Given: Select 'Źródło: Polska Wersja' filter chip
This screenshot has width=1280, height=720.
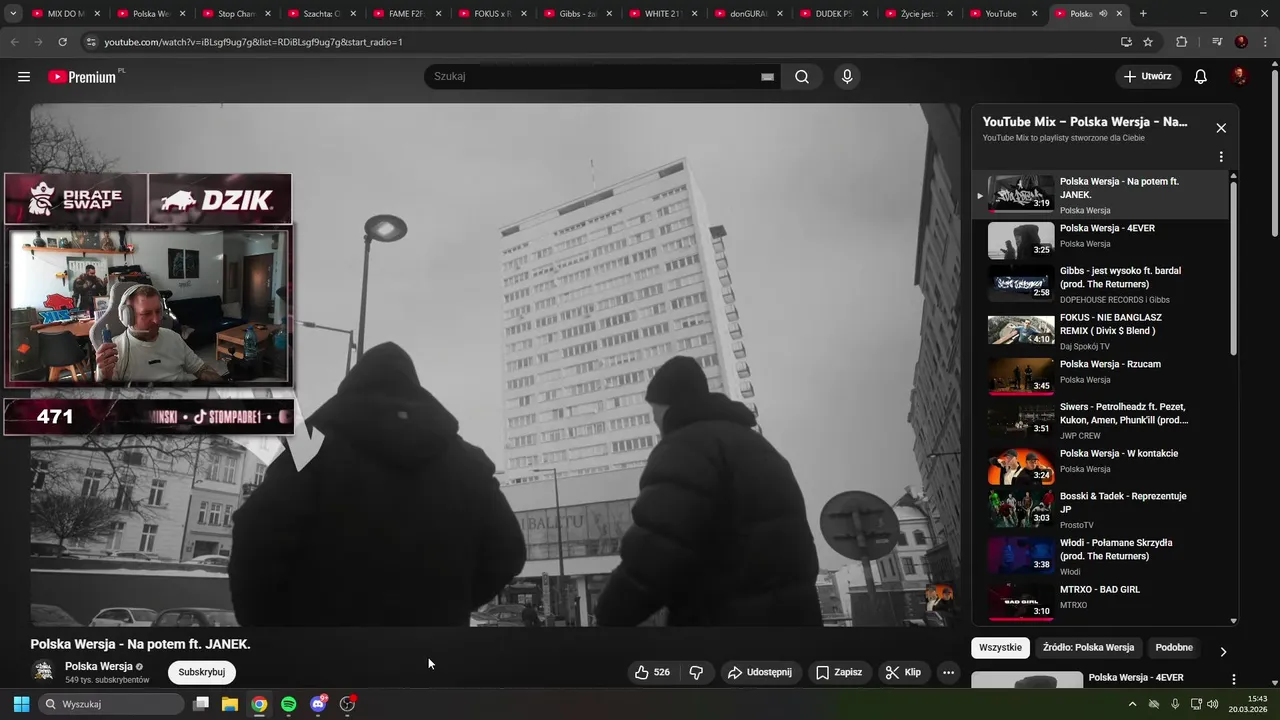Looking at the screenshot, I should pos(1088,647).
